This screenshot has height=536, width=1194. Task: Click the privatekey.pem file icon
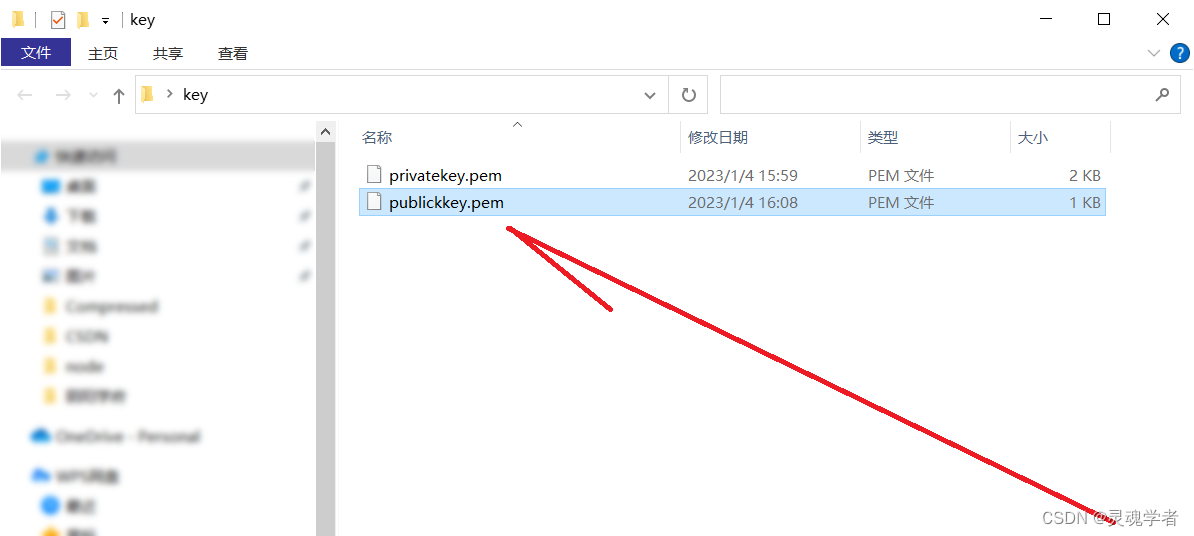click(x=373, y=175)
